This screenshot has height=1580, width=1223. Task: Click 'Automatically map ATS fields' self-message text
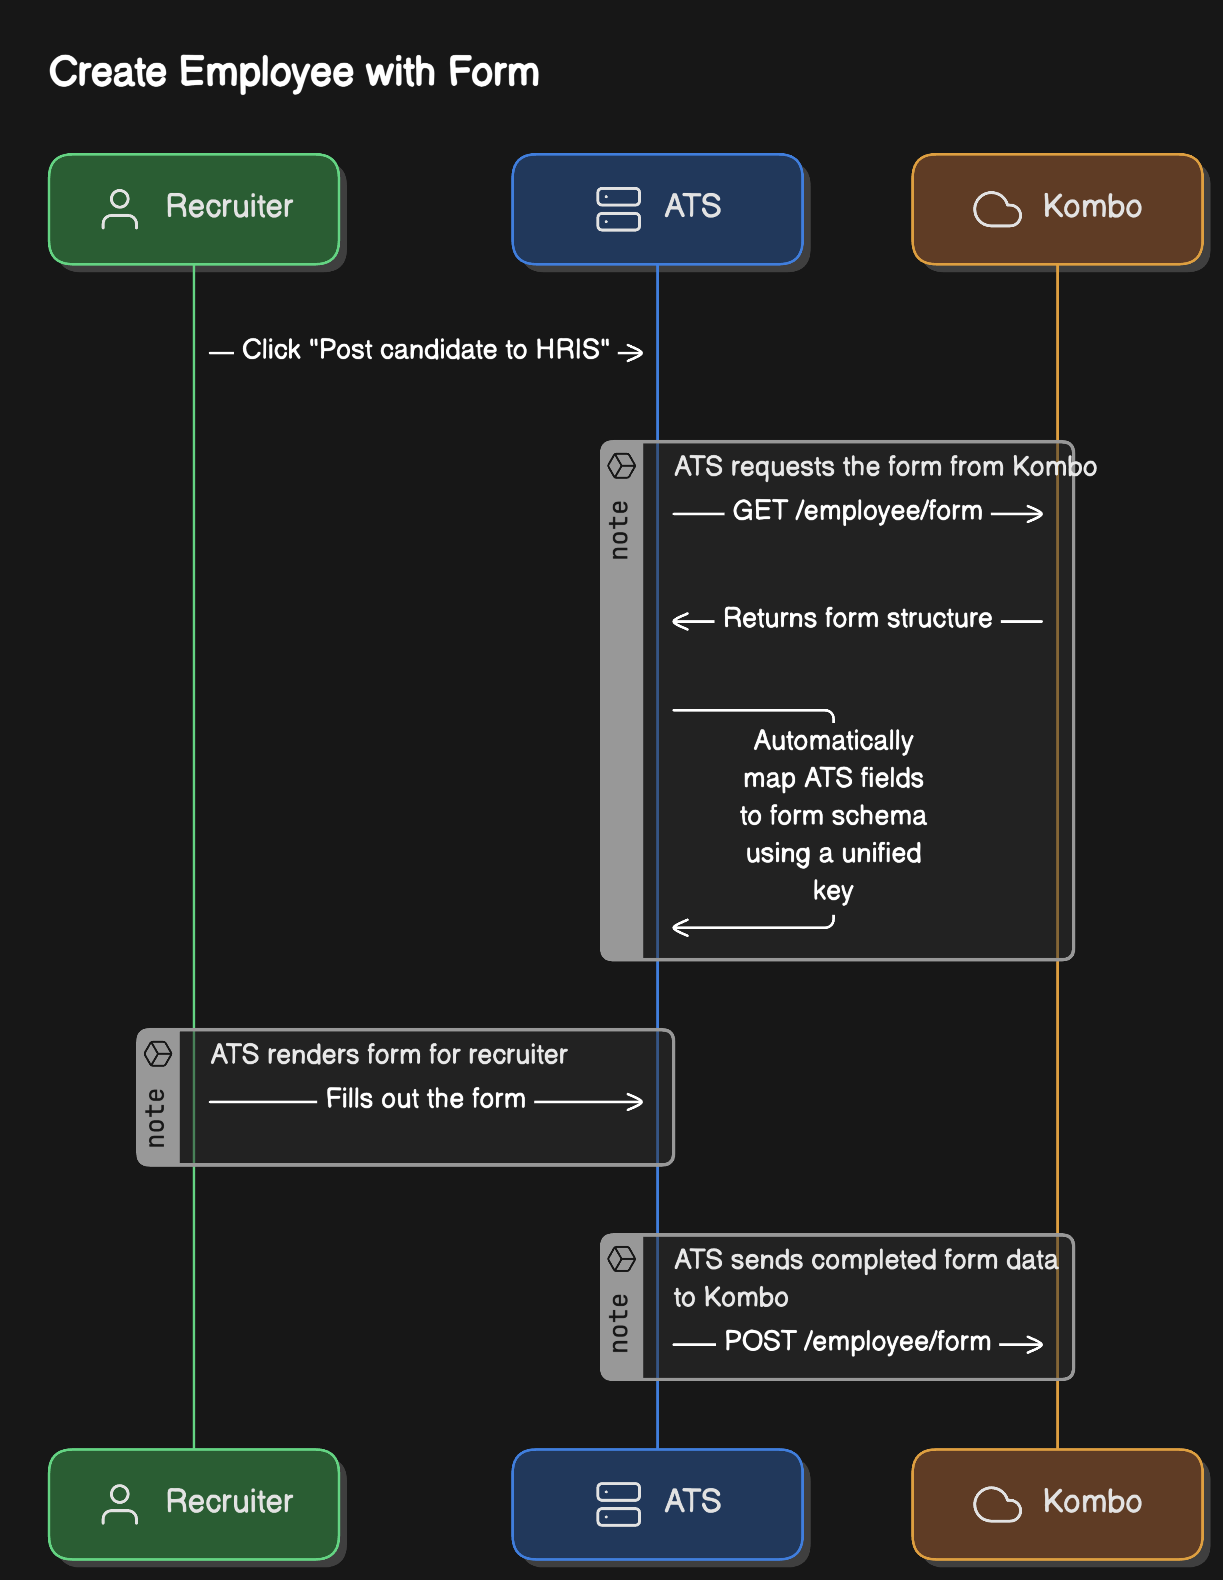833,815
